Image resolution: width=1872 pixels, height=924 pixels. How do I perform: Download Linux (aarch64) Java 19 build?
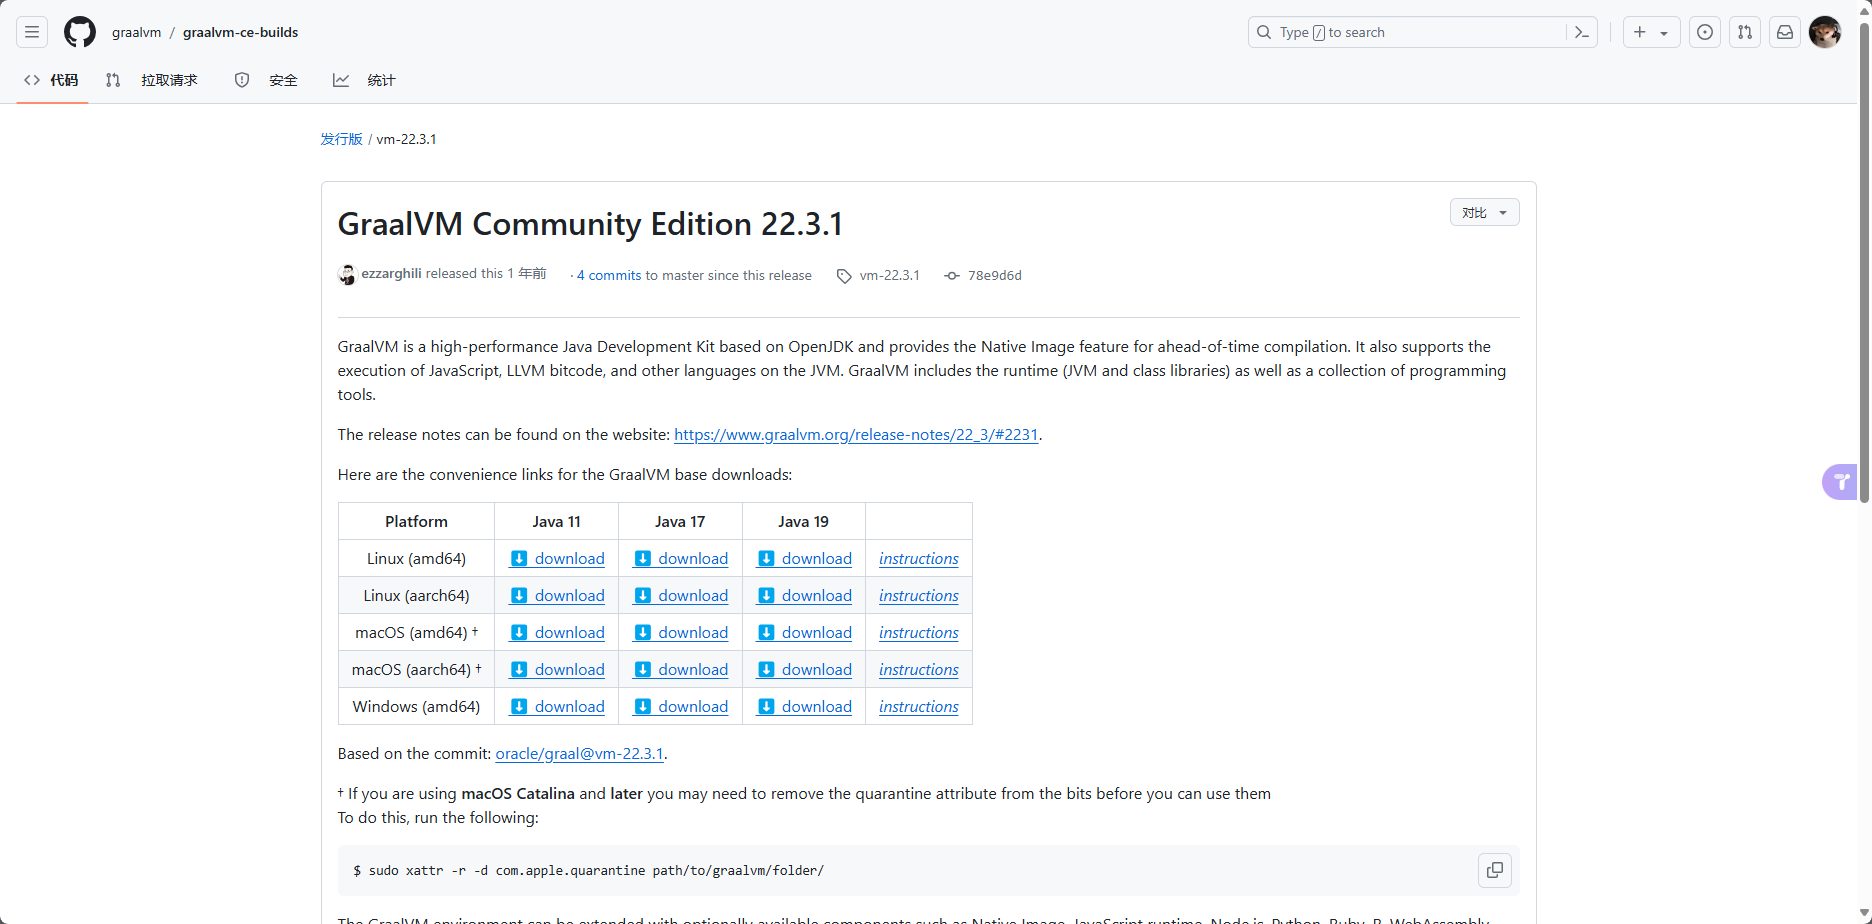tap(804, 596)
